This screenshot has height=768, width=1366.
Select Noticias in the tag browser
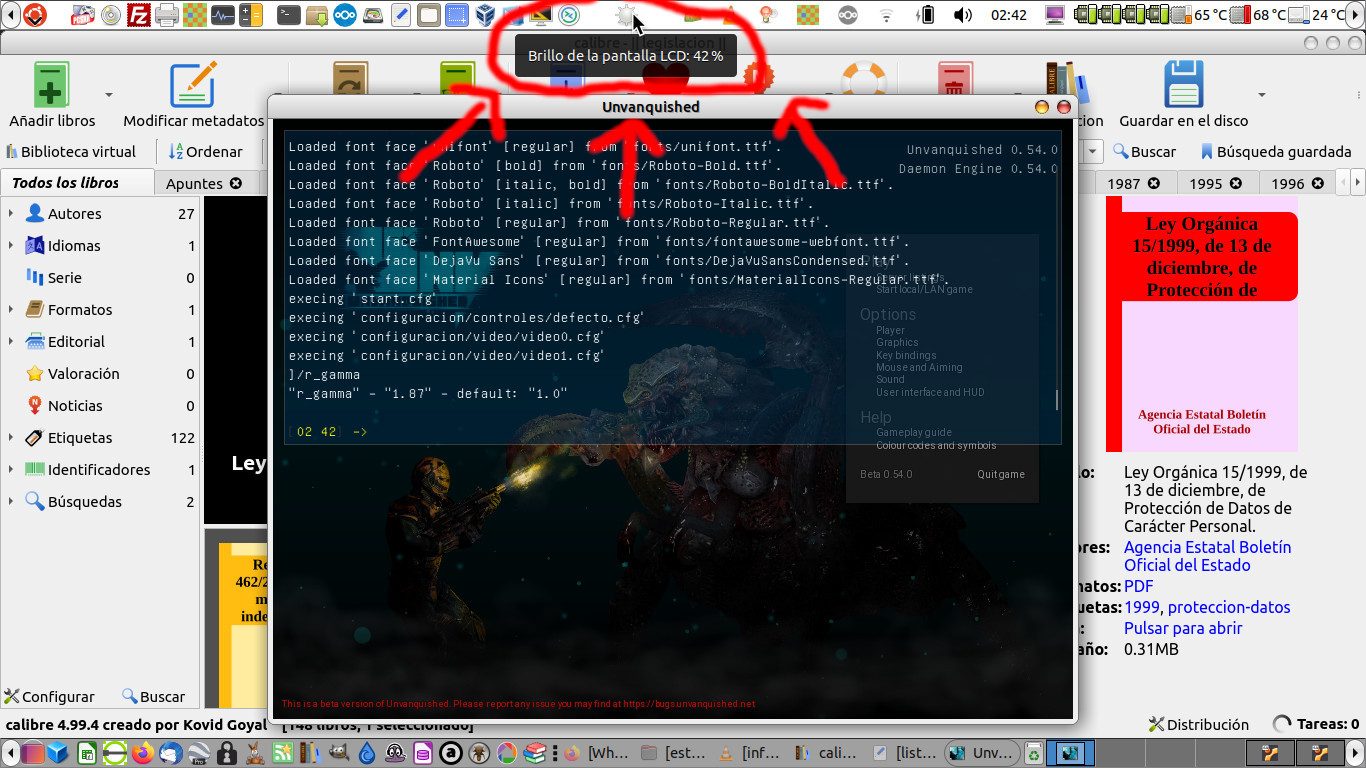click(x=75, y=406)
